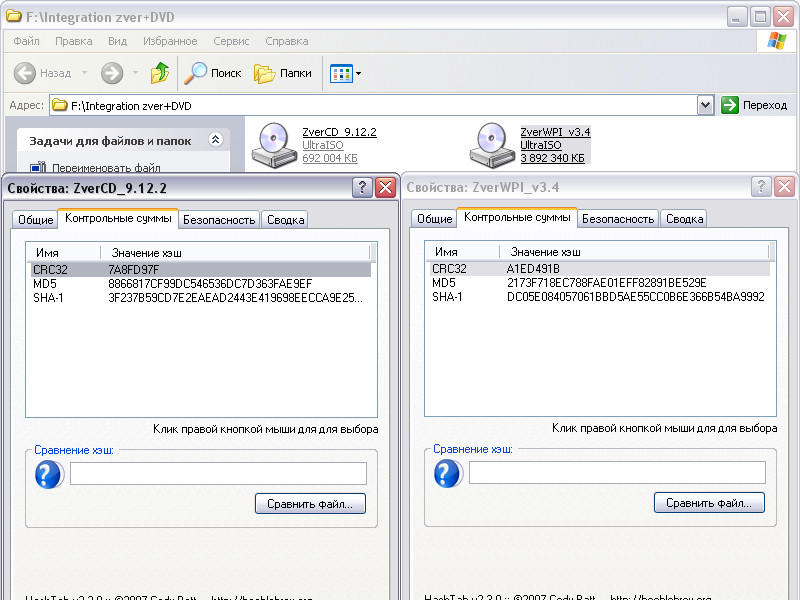Click the Windows flag logo icon
800x600 pixels.
[x=777, y=41]
